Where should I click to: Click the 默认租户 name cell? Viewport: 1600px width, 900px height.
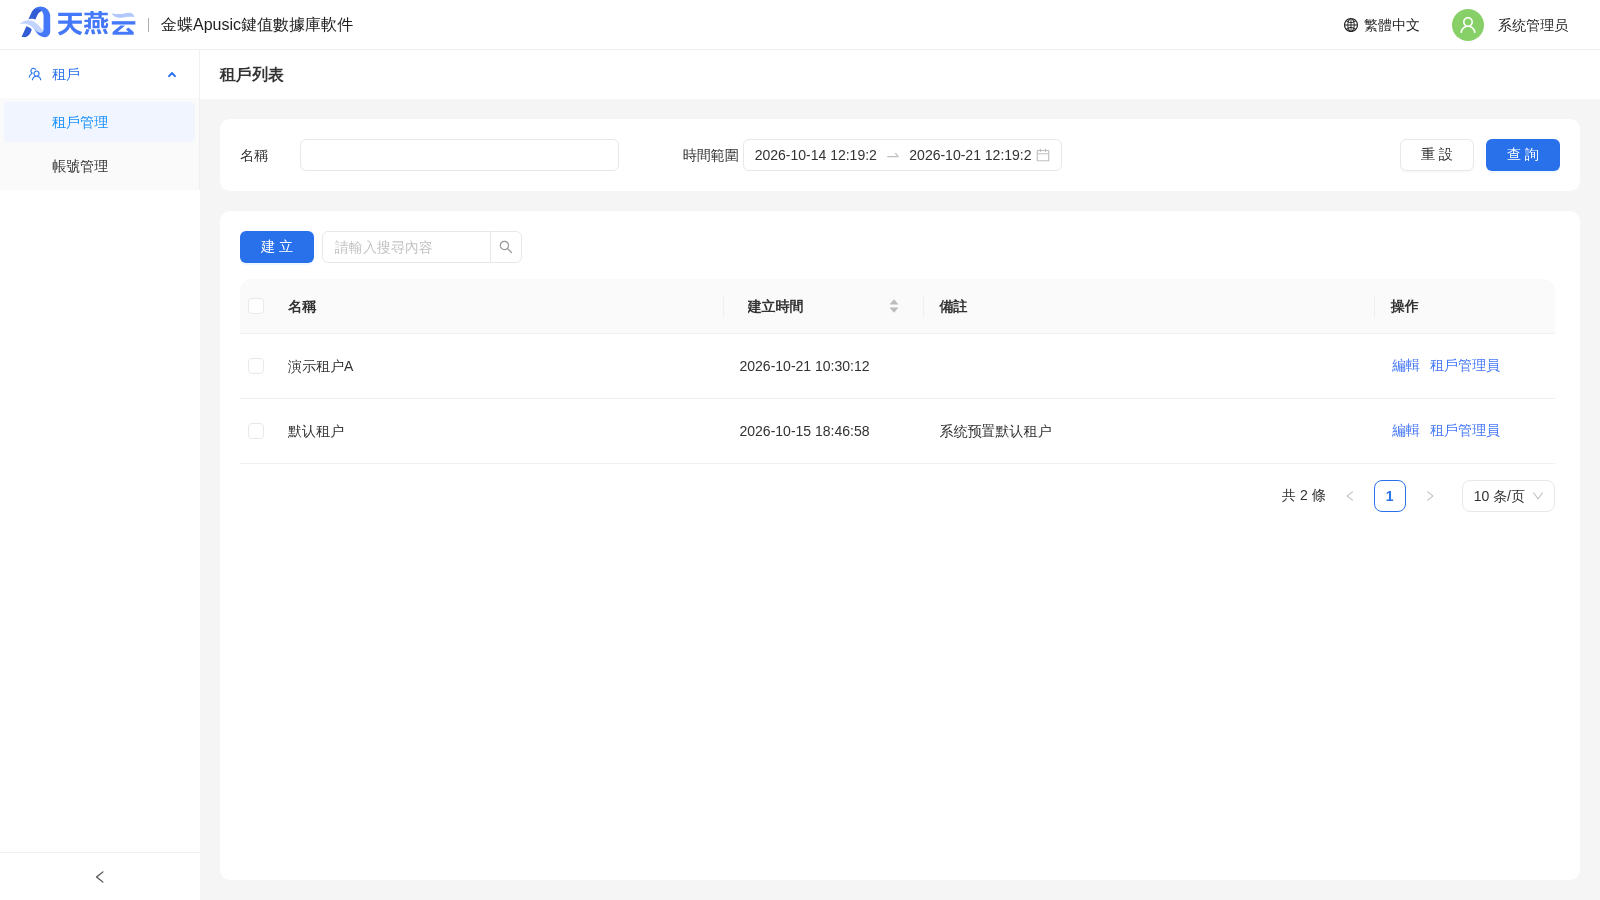316,431
